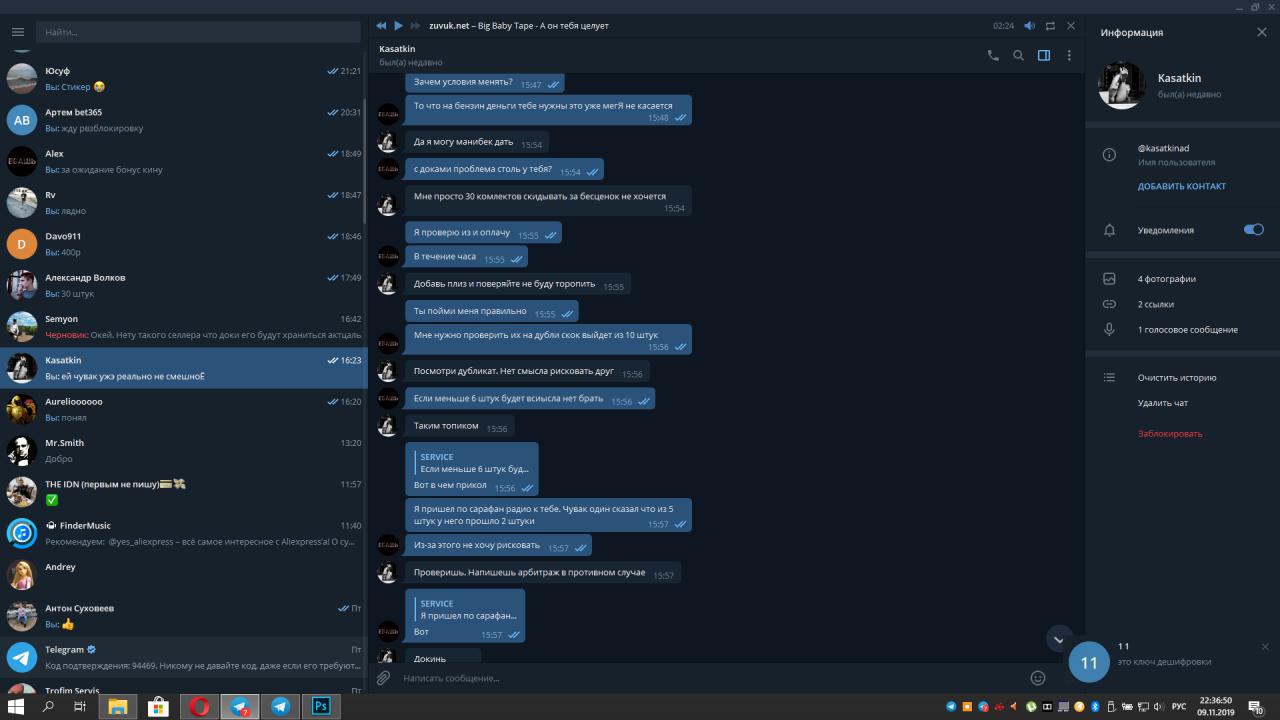Click the ДОБАВИТЬ КОНТАКТ link
This screenshot has height=720, width=1280.
pos(1181,186)
